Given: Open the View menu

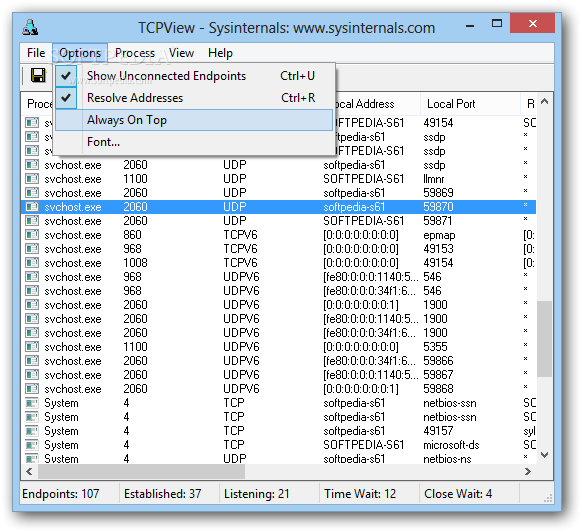Looking at the screenshot, I should pyautogui.click(x=181, y=53).
